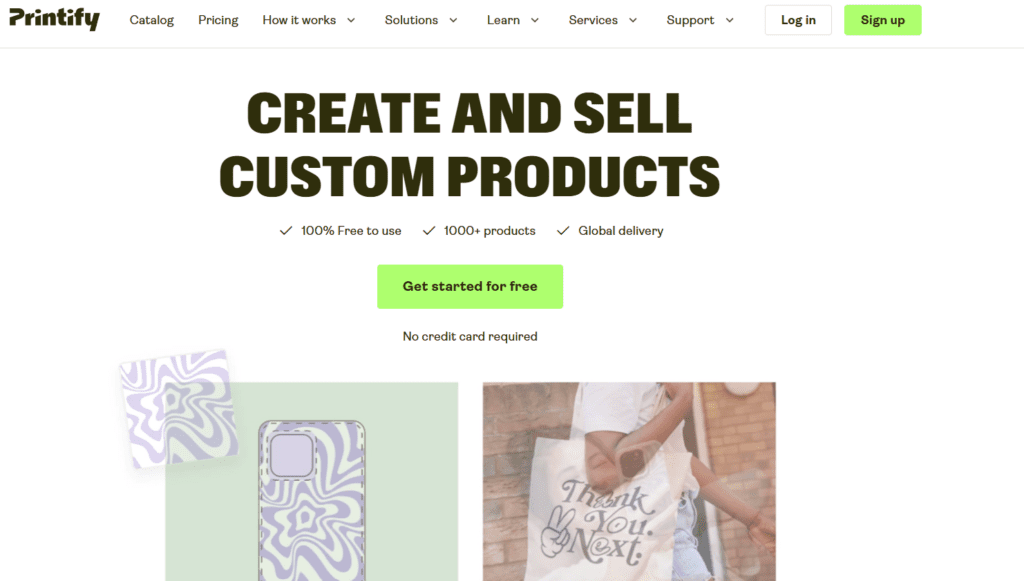1024x581 pixels.
Task: Click the Support menu label
Action: (x=690, y=20)
